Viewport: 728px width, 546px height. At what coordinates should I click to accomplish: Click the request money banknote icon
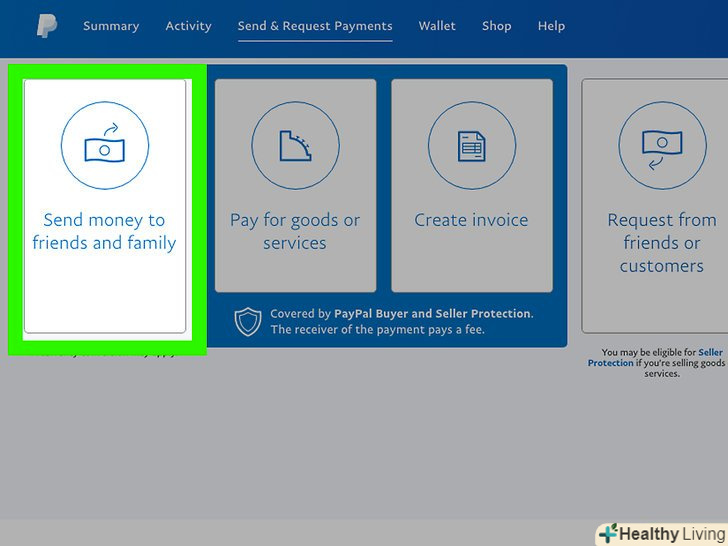coord(663,145)
